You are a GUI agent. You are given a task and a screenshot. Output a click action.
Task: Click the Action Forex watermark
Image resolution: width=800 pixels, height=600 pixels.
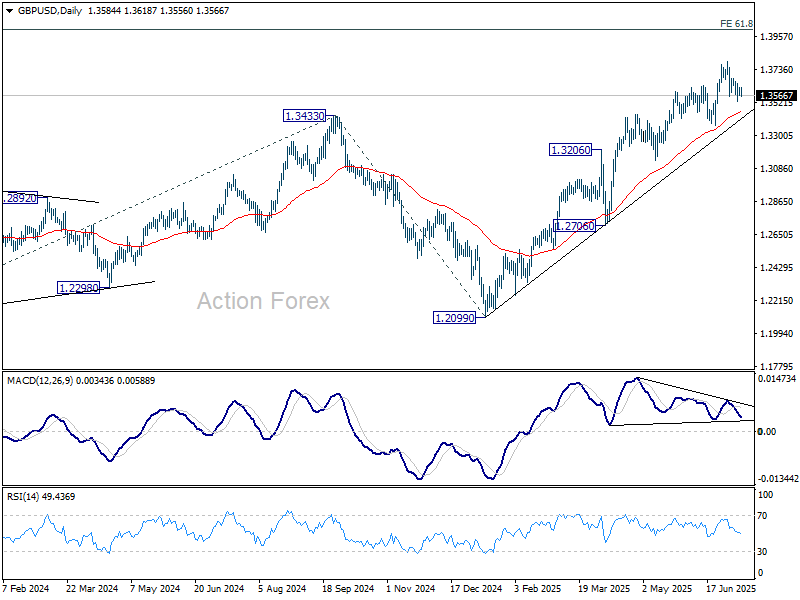[263, 301]
